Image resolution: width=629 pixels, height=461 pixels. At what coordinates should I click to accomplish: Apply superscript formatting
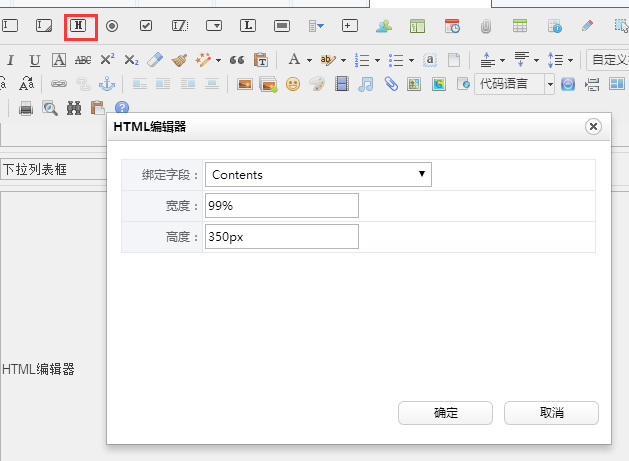(107, 59)
